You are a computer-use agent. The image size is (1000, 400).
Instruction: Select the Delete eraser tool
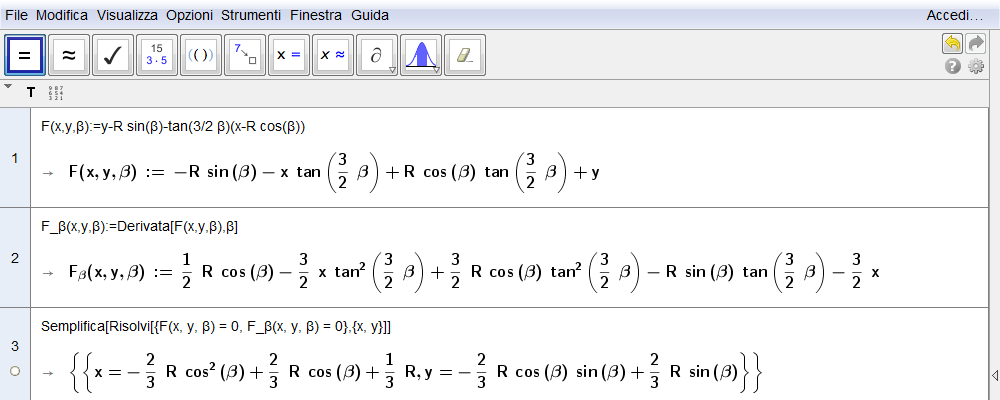[x=464, y=56]
